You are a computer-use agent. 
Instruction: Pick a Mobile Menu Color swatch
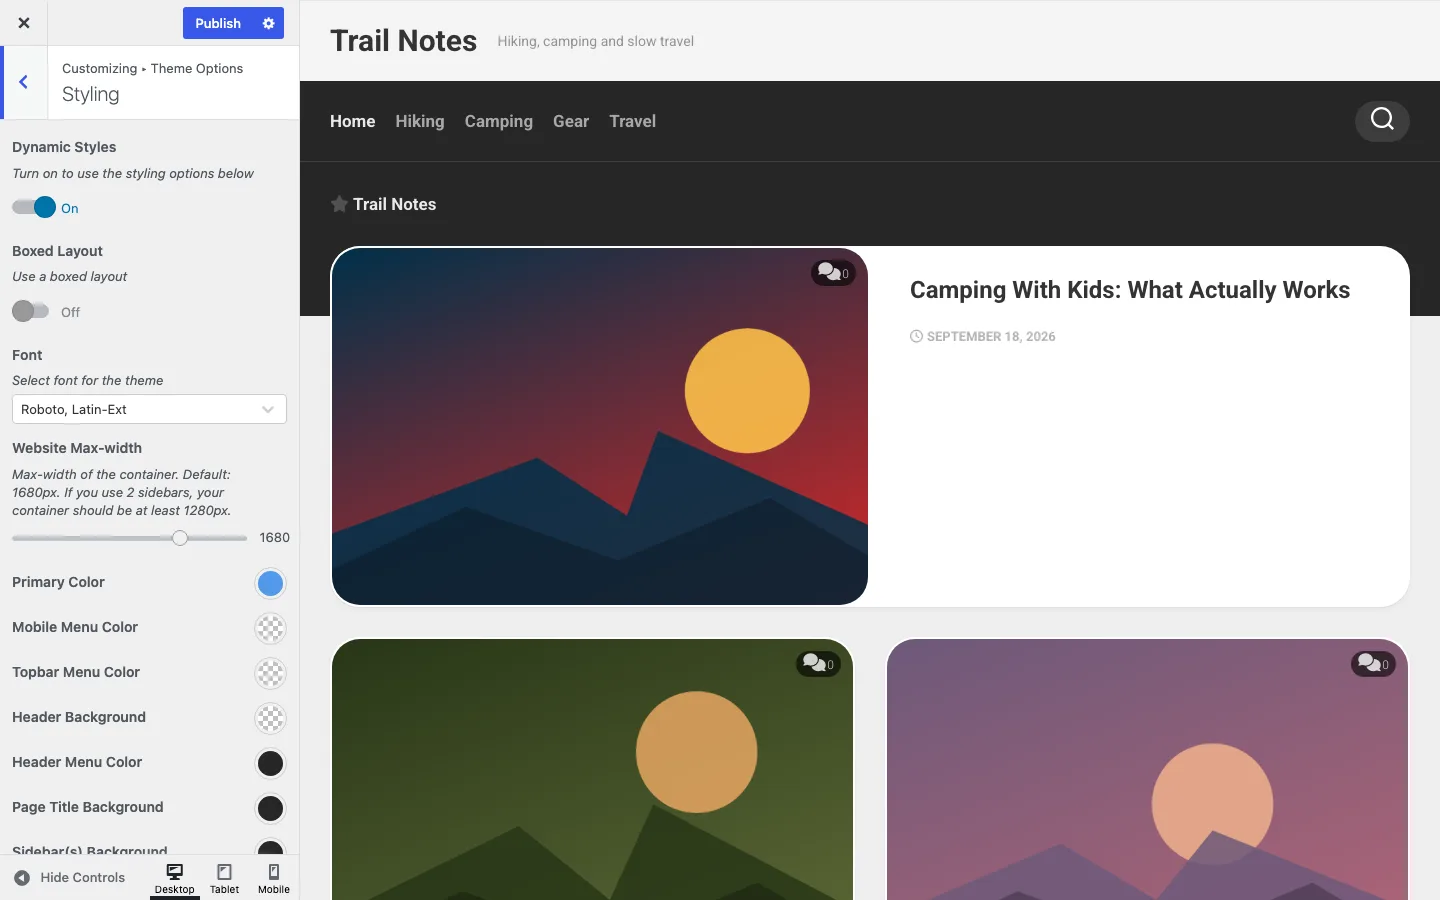(x=270, y=628)
